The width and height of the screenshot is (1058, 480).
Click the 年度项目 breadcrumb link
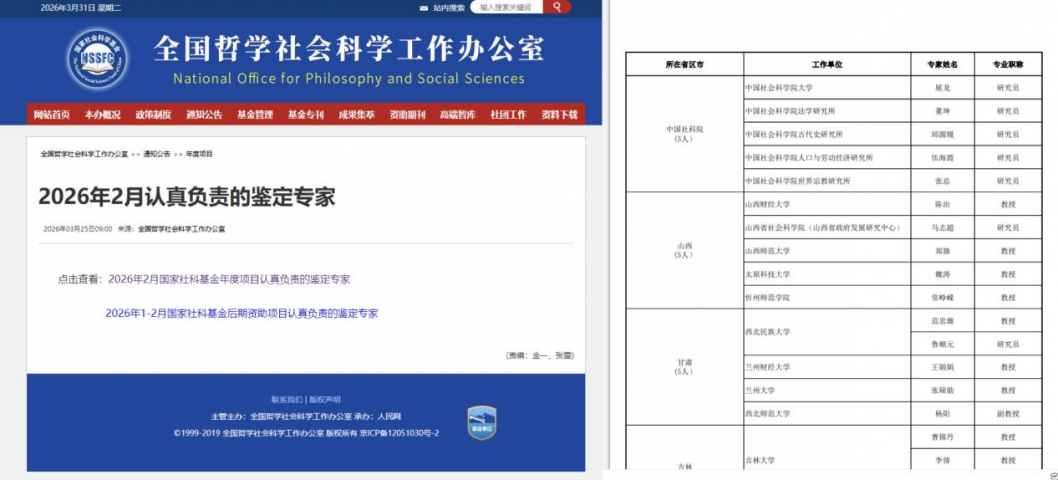199,154
